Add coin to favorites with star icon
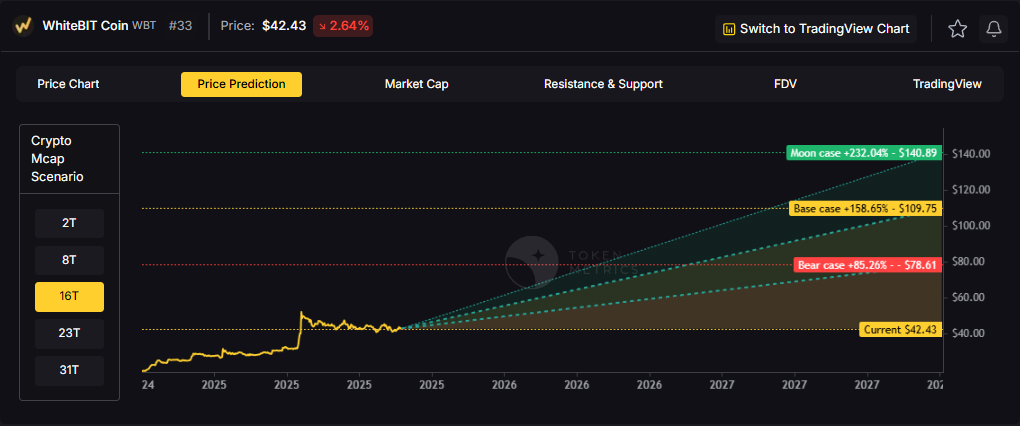 point(957,29)
